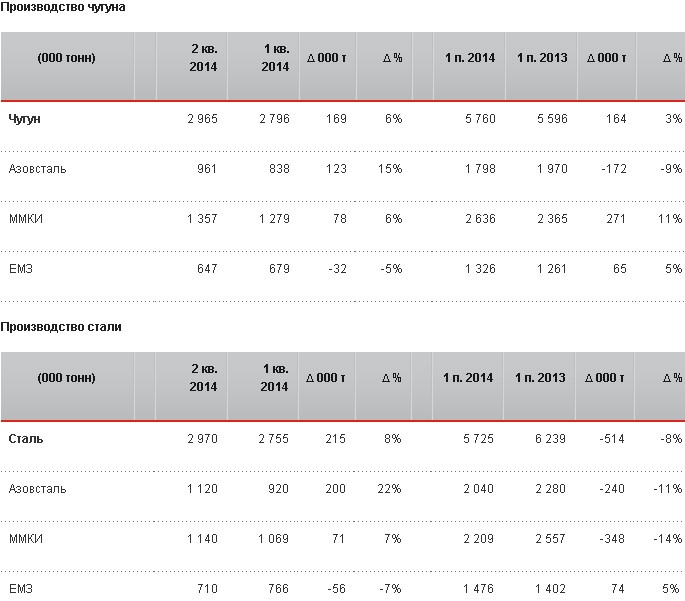Viewport: 685px width, 601px height.
Task: Click Азовсталь in the pig iron table
Action: tap(37, 169)
